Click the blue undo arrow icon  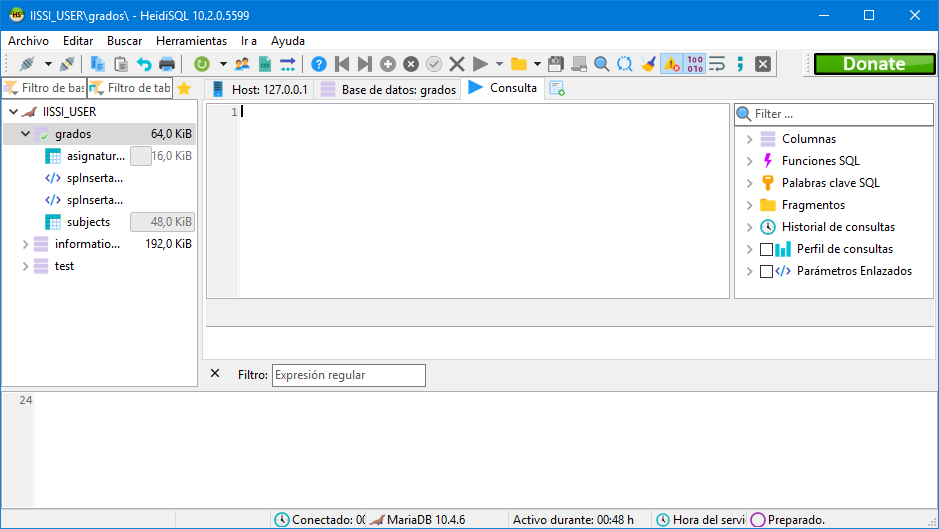(x=144, y=64)
